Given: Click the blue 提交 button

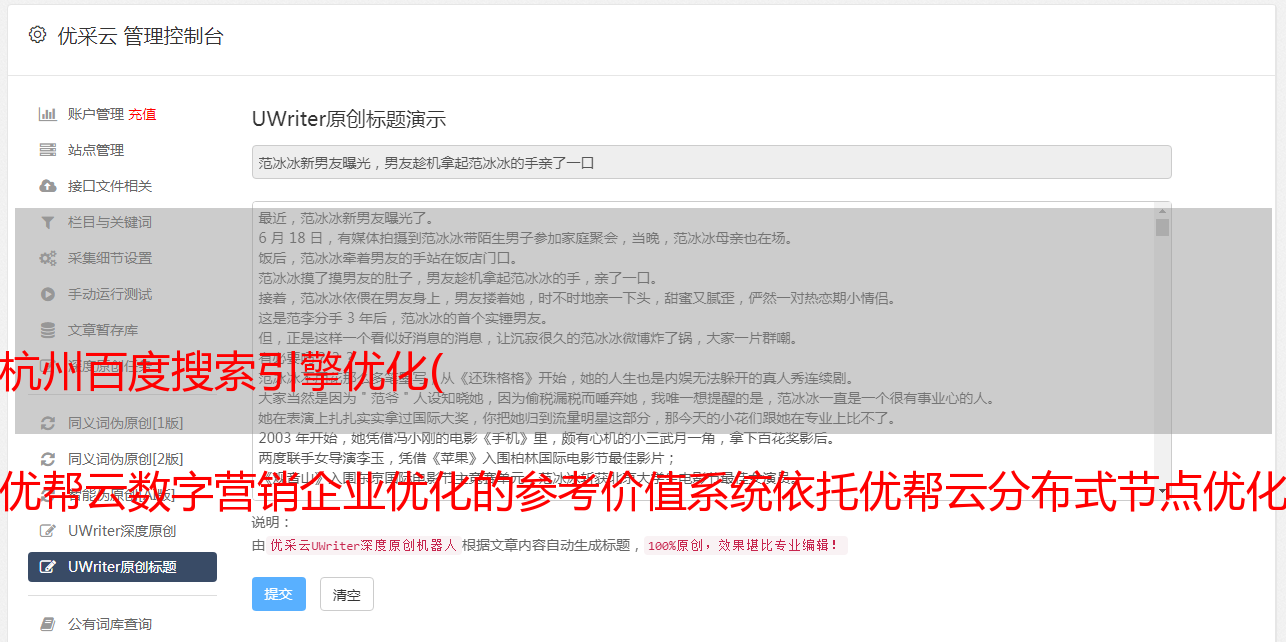Looking at the screenshot, I should pos(279,594).
